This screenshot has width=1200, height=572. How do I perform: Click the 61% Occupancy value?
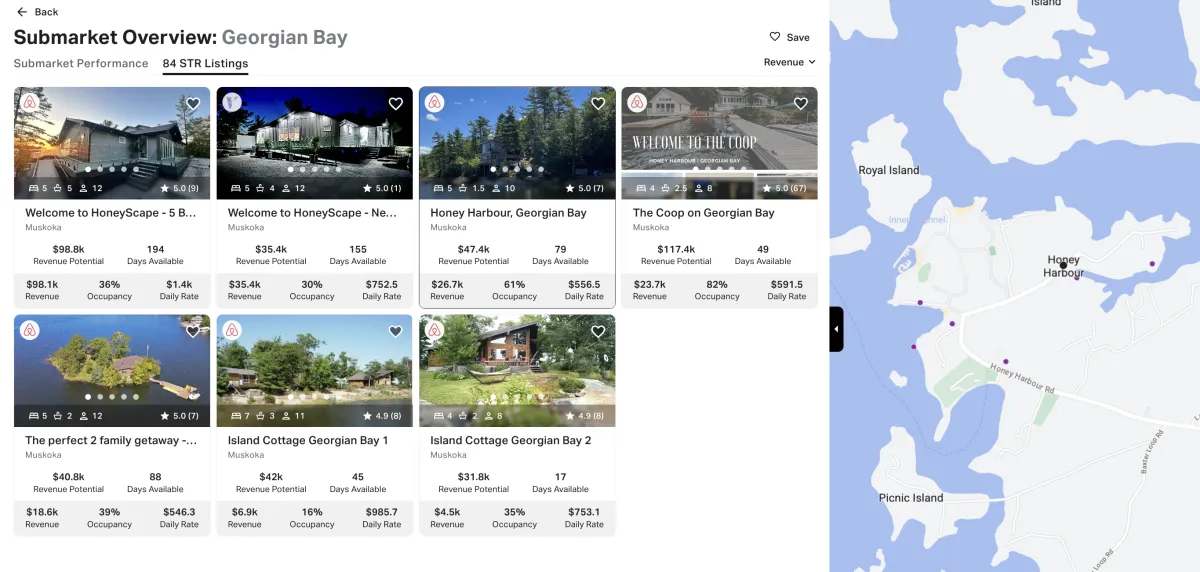514,284
